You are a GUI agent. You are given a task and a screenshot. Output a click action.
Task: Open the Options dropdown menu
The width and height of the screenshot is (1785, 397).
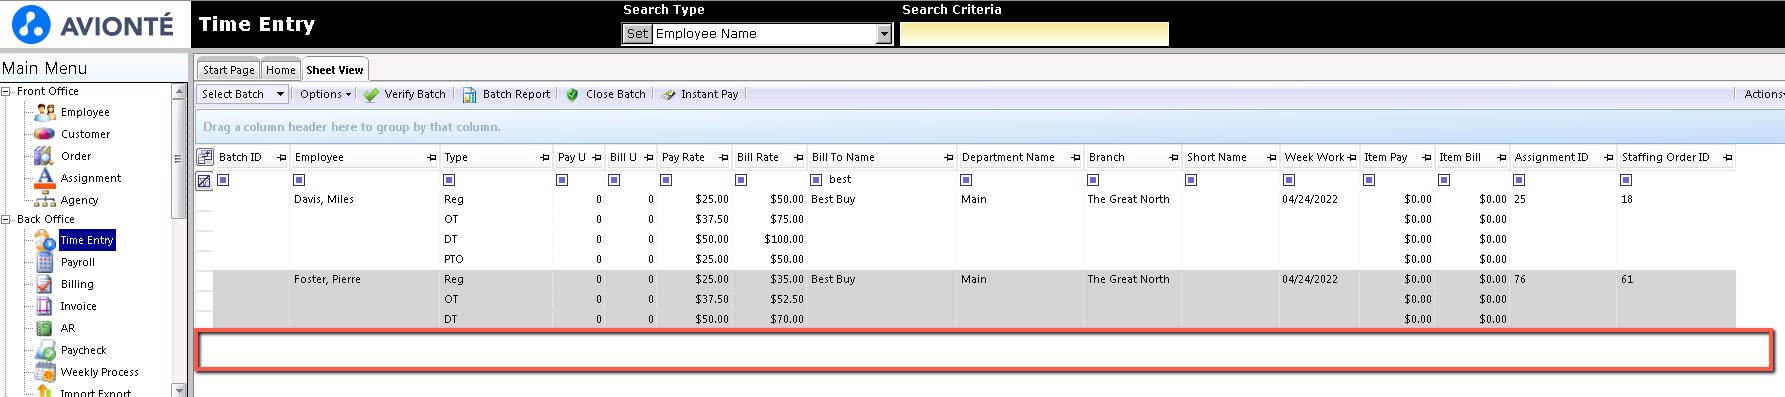(325, 94)
